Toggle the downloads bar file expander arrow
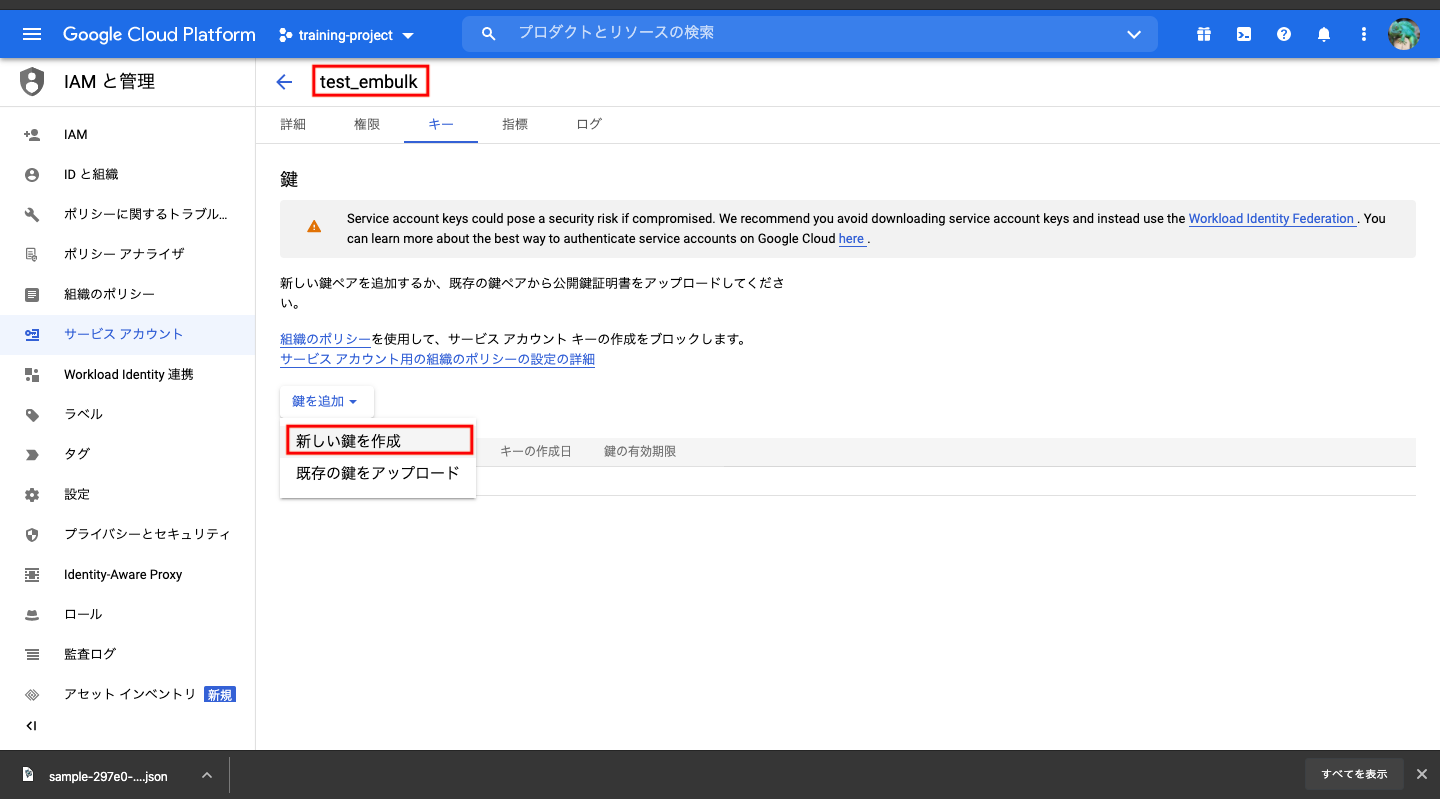This screenshot has width=1440, height=799. pyautogui.click(x=207, y=774)
